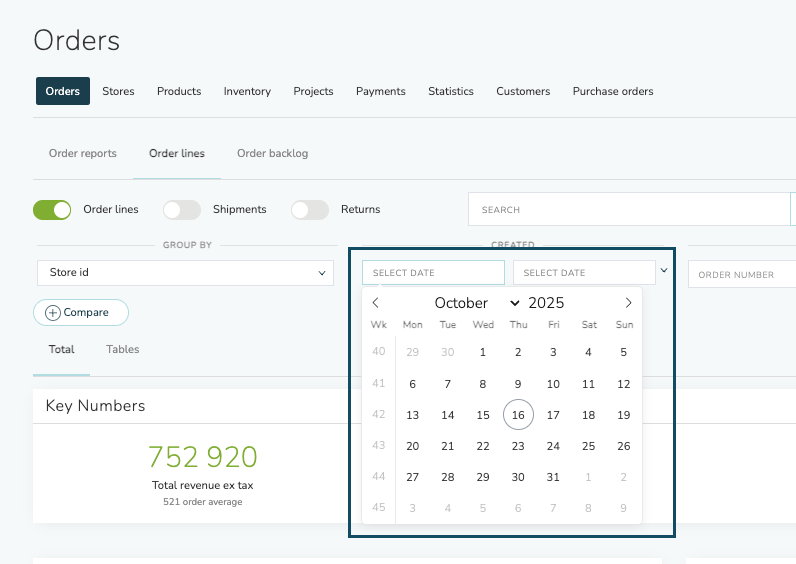Viewport: 796px width, 564px height.
Task: Open the October month dropdown
Action: pyautogui.click(x=476, y=303)
